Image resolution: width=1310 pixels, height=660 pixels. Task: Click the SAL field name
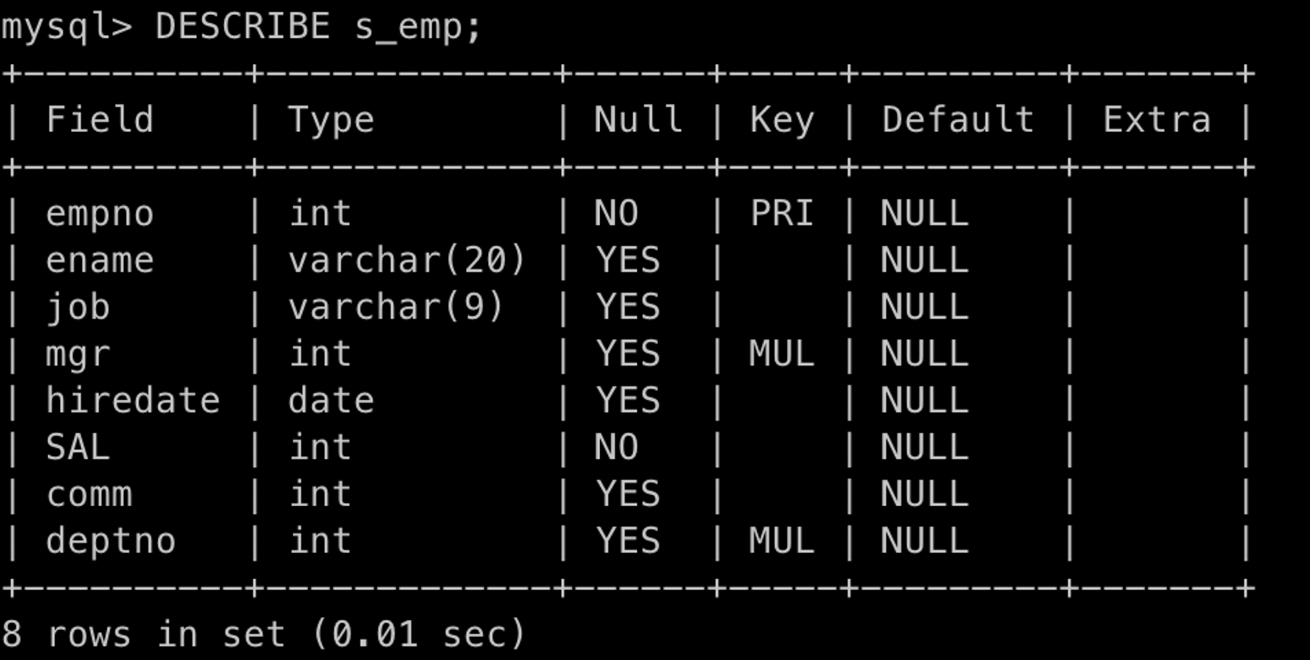coord(78,447)
